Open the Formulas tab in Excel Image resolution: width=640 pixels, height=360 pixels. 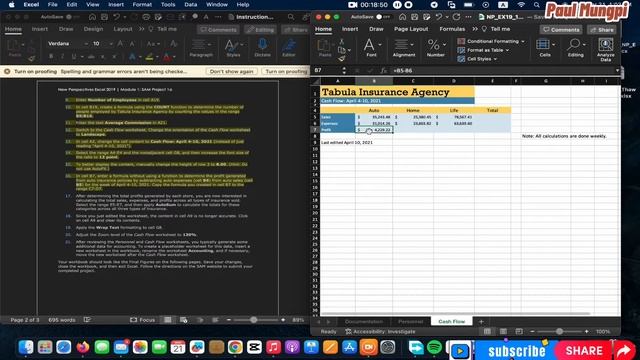coord(452,29)
